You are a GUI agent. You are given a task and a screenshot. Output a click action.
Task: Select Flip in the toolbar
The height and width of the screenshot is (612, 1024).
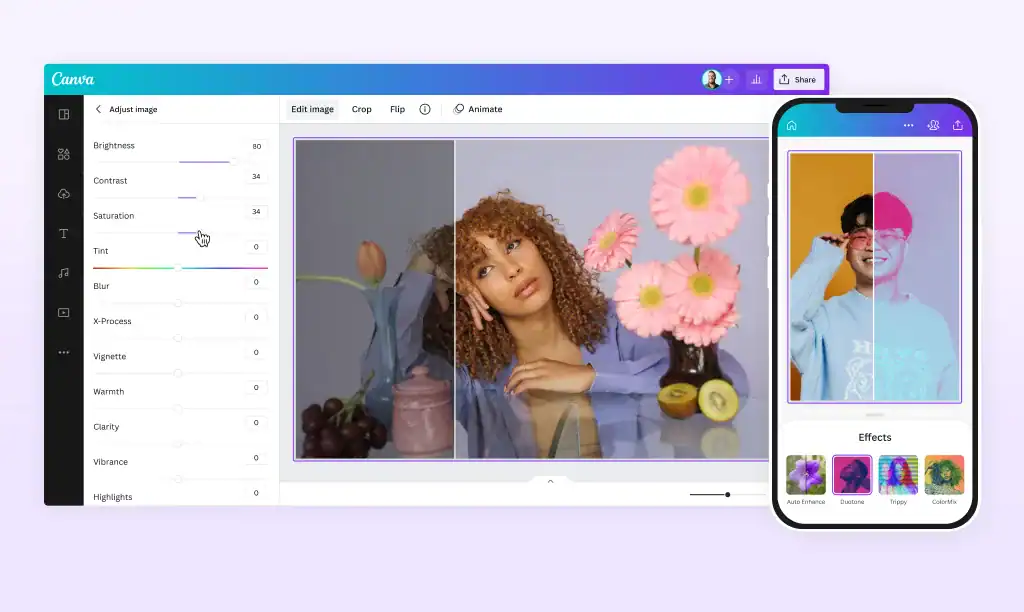[397, 109]
